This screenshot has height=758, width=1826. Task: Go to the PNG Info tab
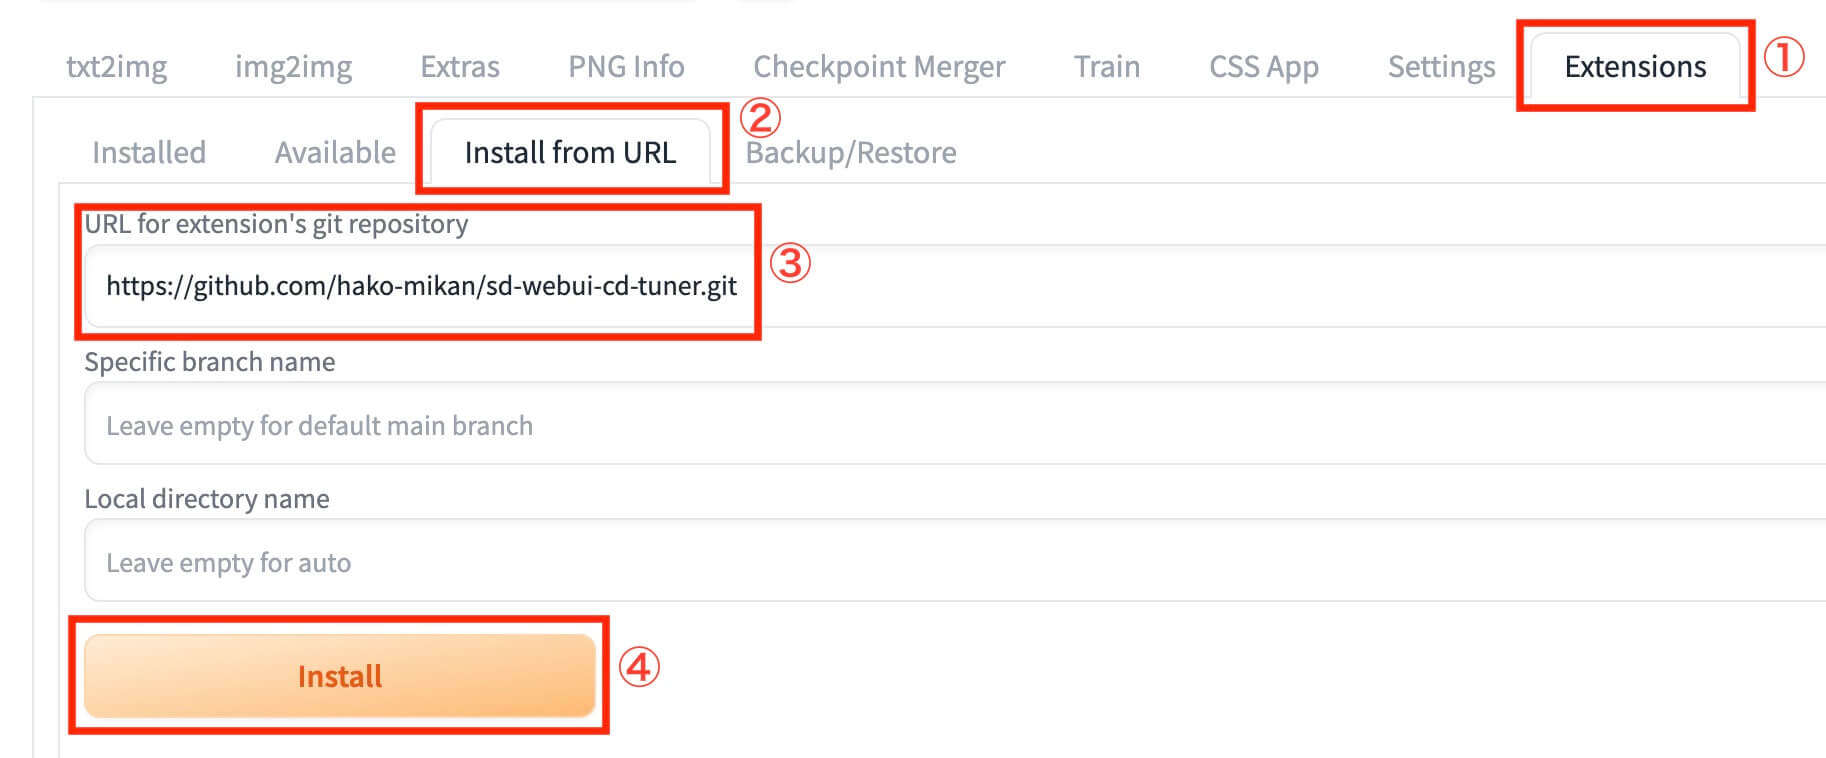pyautogui.click(x=626, y=67)
